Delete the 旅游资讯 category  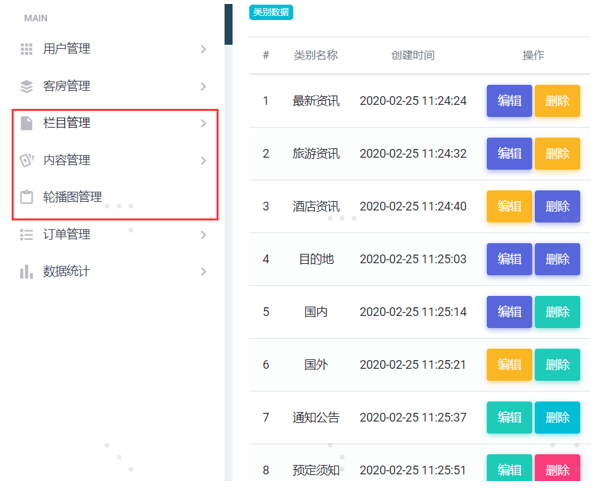click(x=557, y=154)
